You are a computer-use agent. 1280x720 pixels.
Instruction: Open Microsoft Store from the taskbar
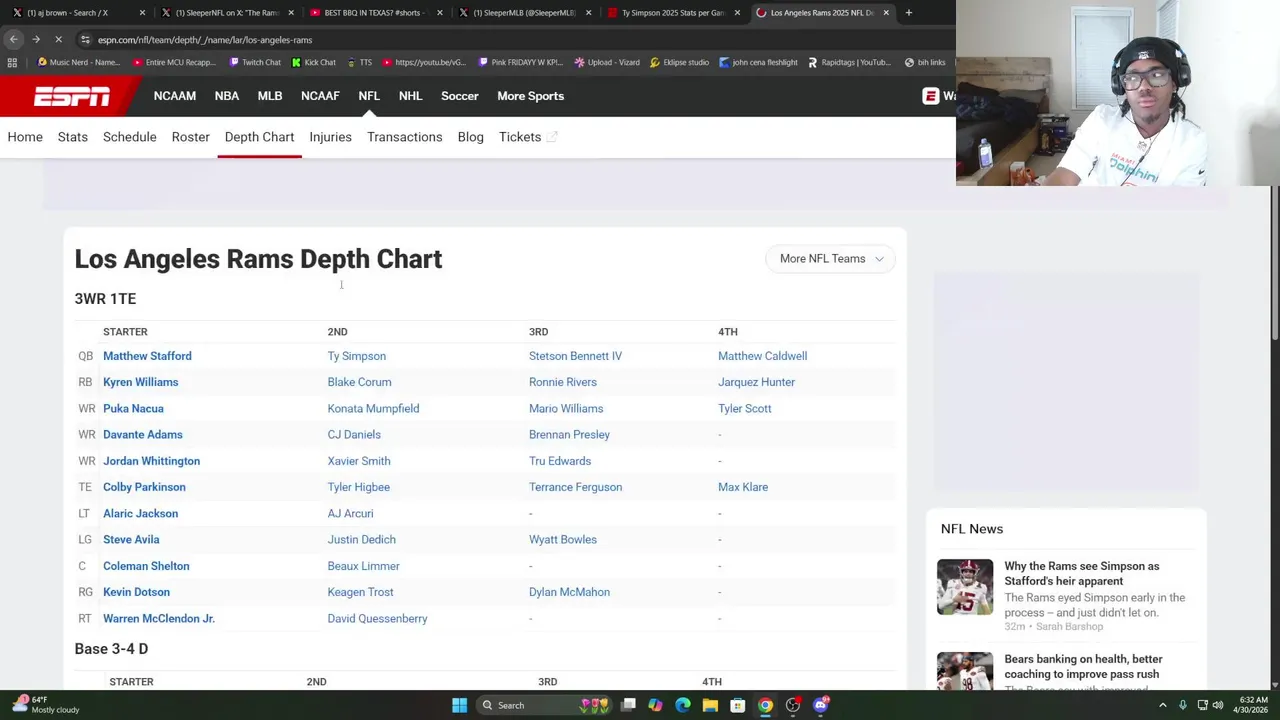738,705
